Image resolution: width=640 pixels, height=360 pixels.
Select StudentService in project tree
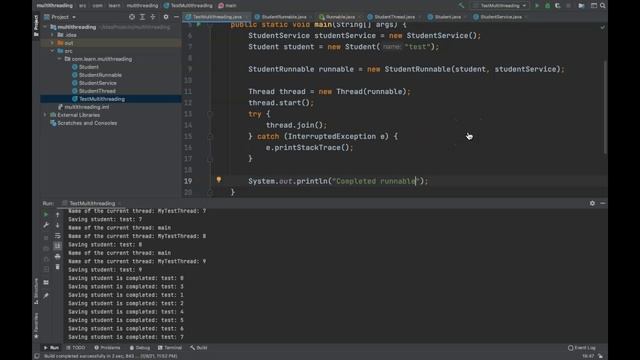coord(98,83)
